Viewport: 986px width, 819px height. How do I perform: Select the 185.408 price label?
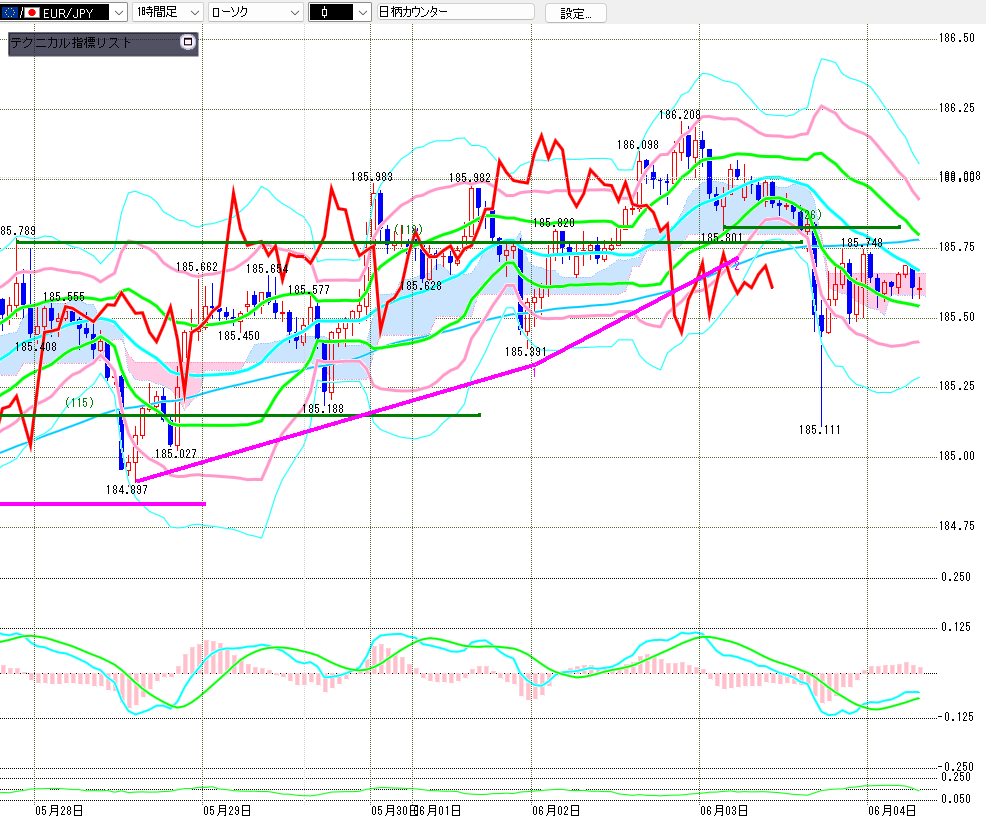point(35,347)
